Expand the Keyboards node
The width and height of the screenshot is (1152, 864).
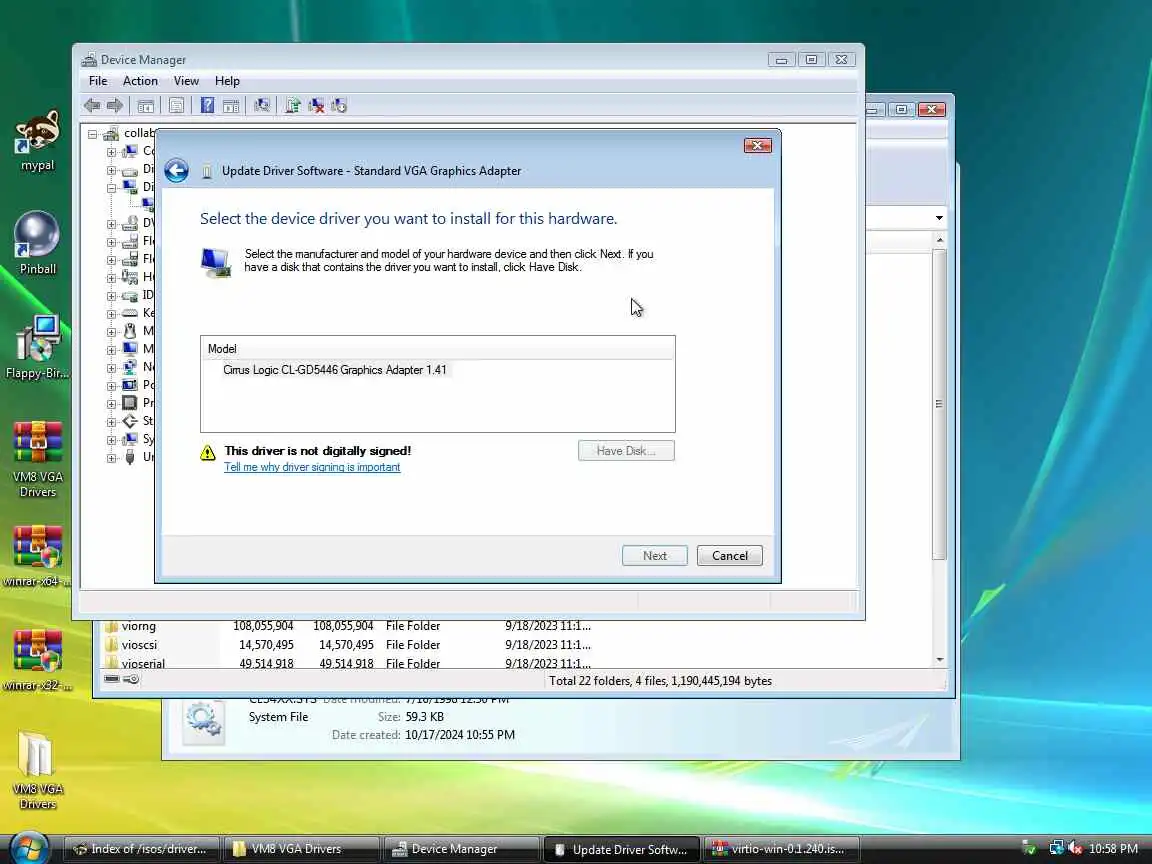[x=112, y=314]
